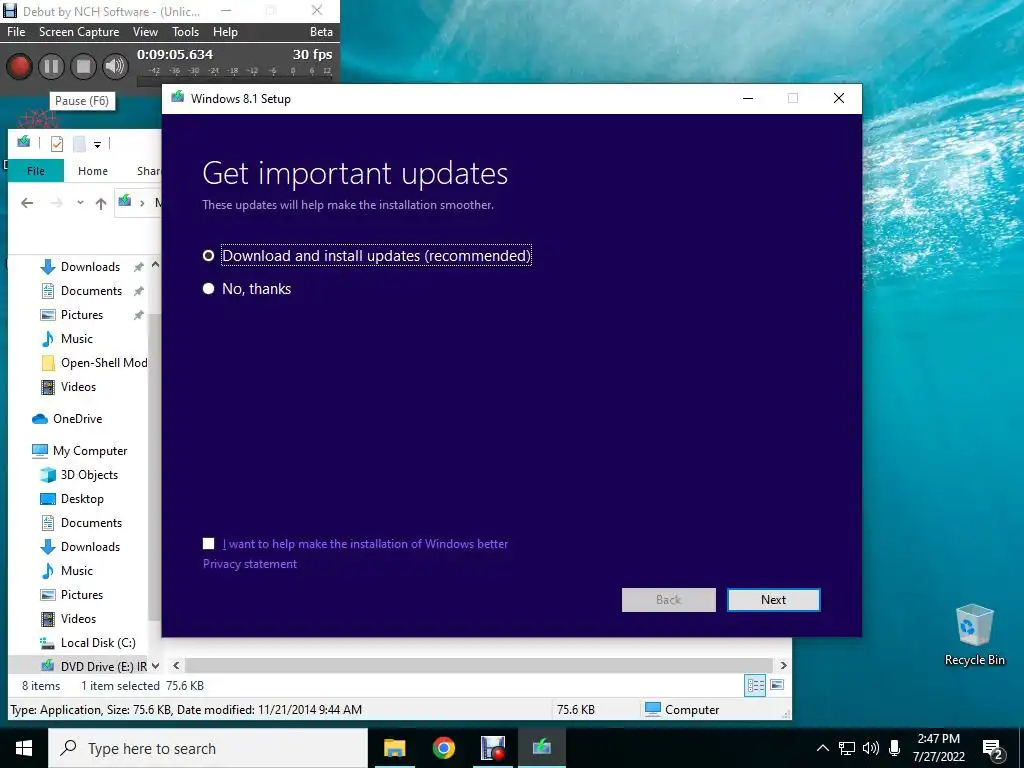The image size is (1024, 768).
Task: Open the Windows Start button
Action: pos(24,748)
